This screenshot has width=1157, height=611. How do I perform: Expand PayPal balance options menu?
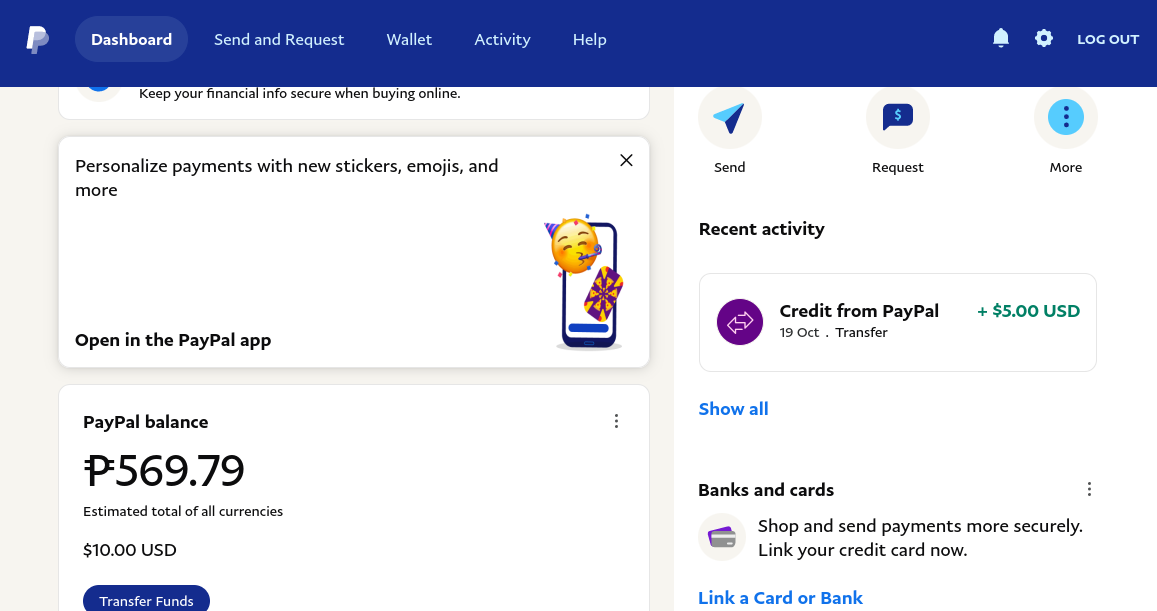(616, 421)
